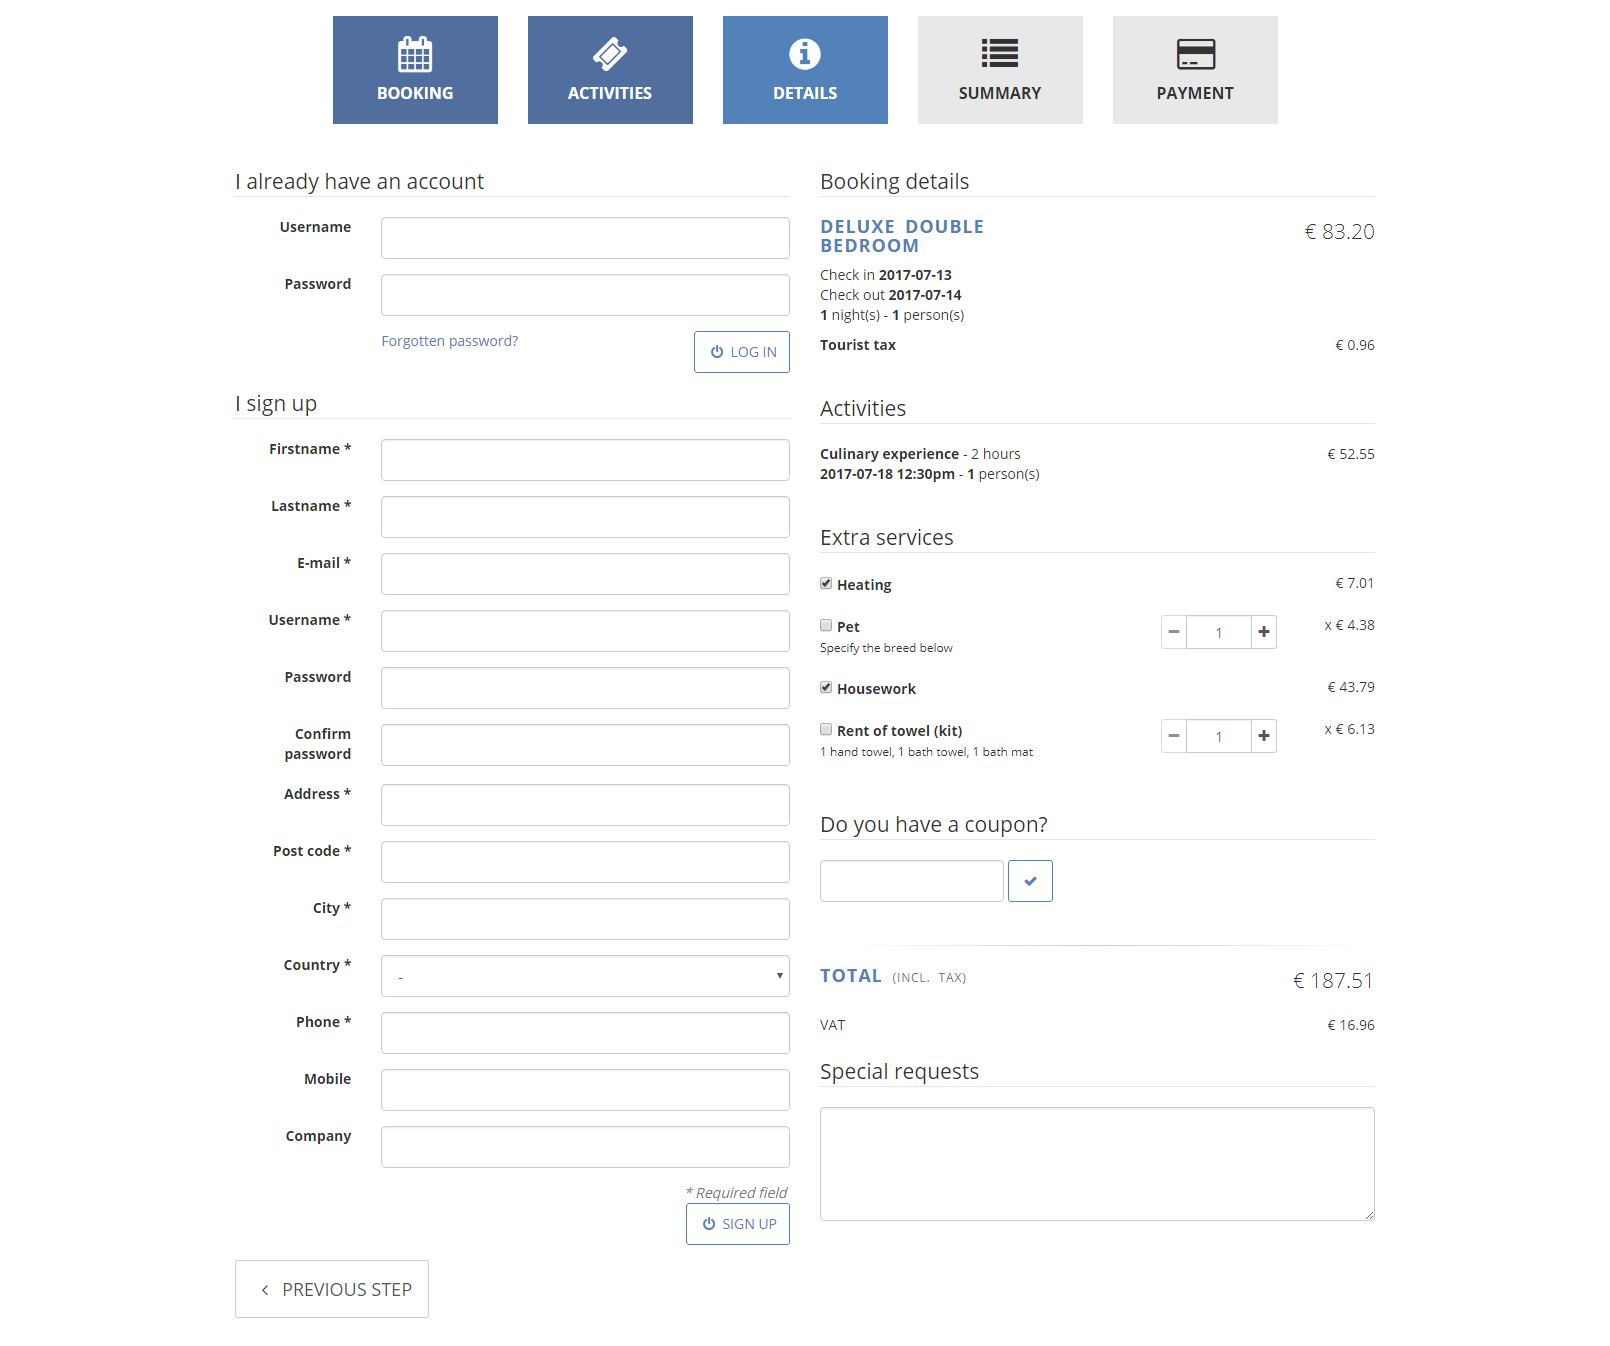Focus the Special requests text area
The height and width of the screenshot is (1346, 1610).
pyautogui.click(x=1097, y=1164)
